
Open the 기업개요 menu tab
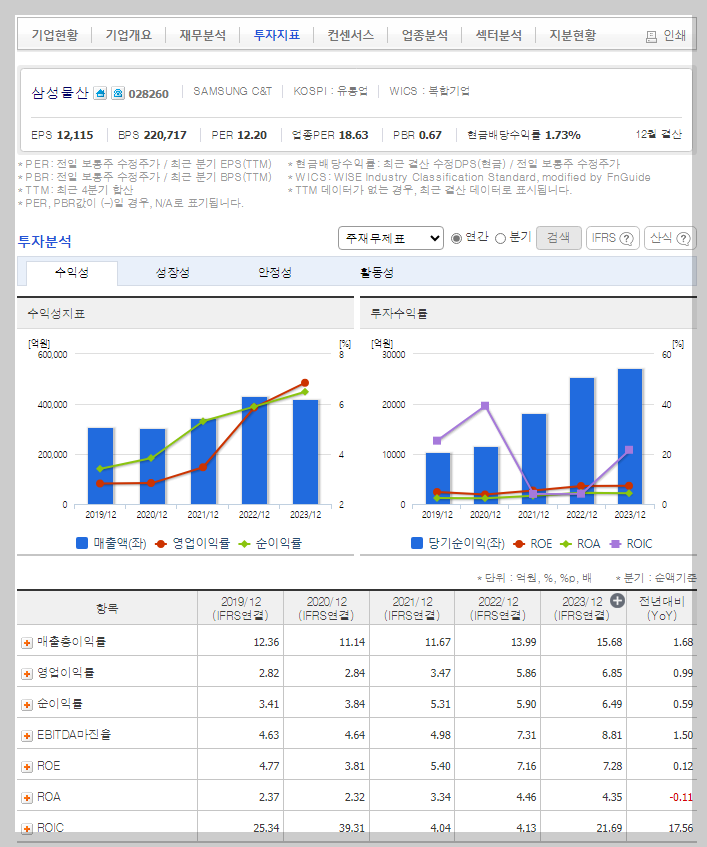[x=129, y=36]
